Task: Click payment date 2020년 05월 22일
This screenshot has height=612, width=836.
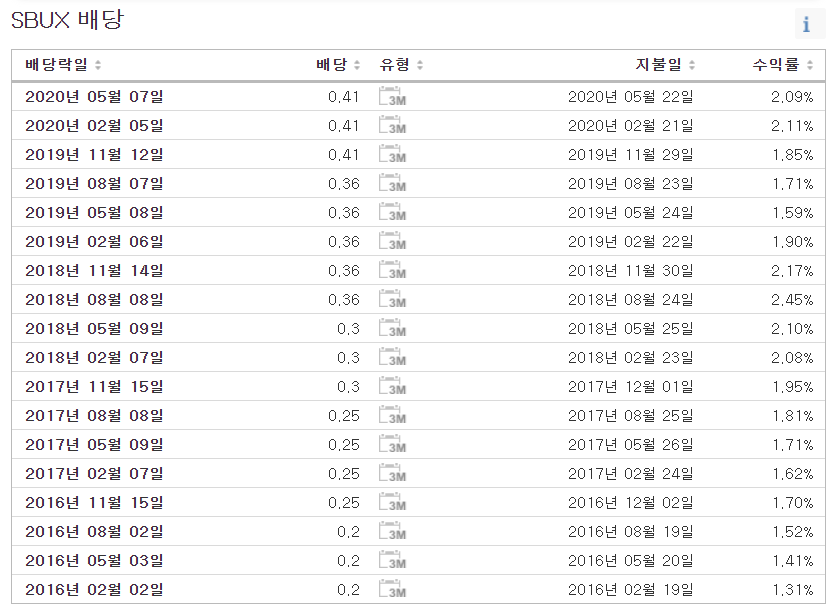Action: coord(631,96)
